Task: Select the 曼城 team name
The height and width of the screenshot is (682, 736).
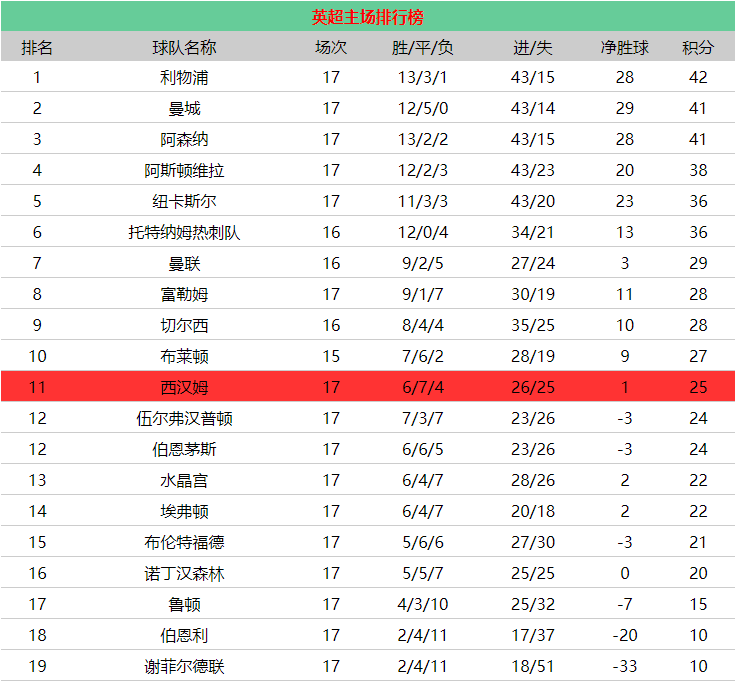Action: pos(184,108)
